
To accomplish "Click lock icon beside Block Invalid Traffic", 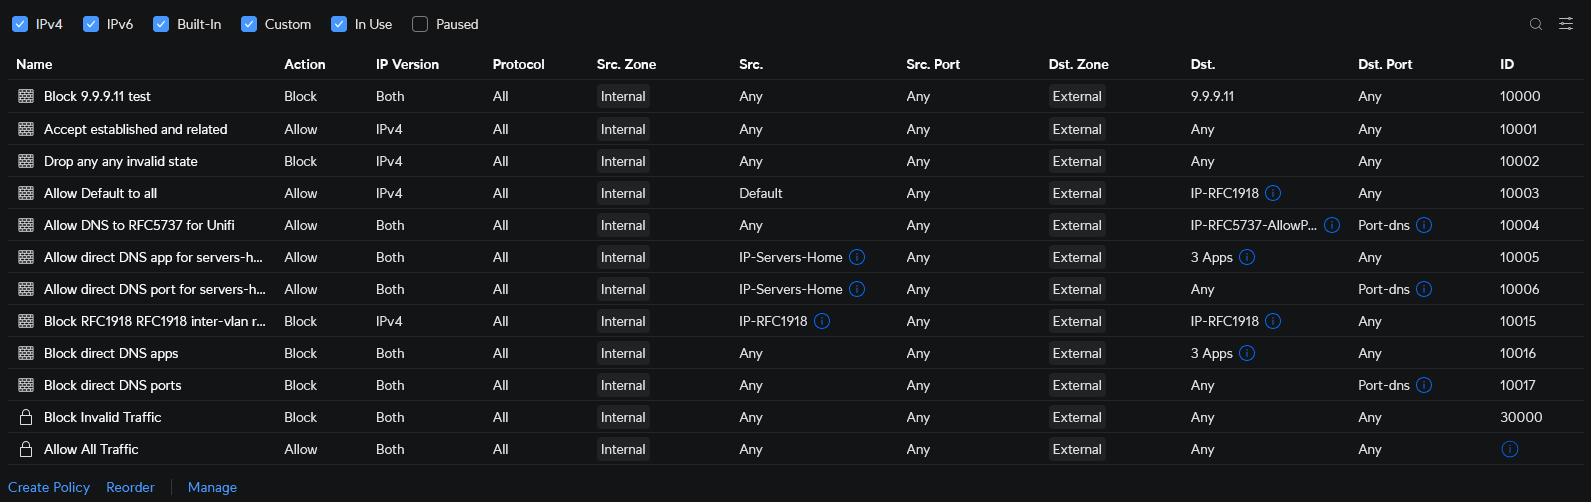I will coord(26,417).
